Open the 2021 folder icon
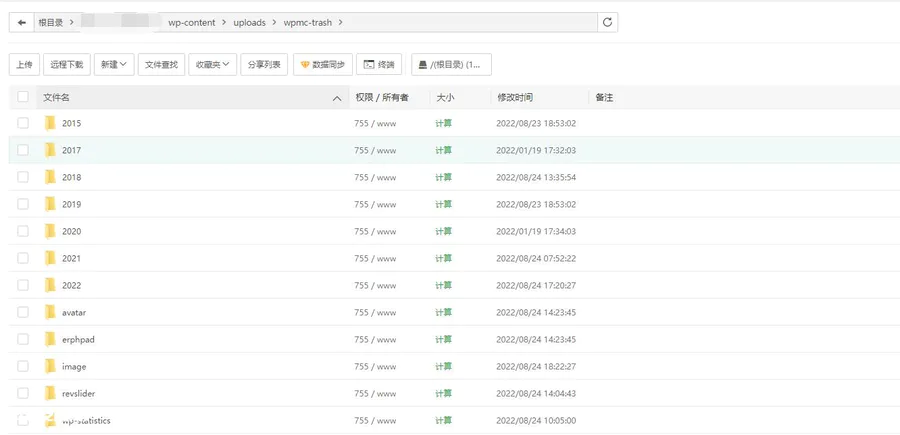This screenshot has height=435, width=900. pos(50,258)
